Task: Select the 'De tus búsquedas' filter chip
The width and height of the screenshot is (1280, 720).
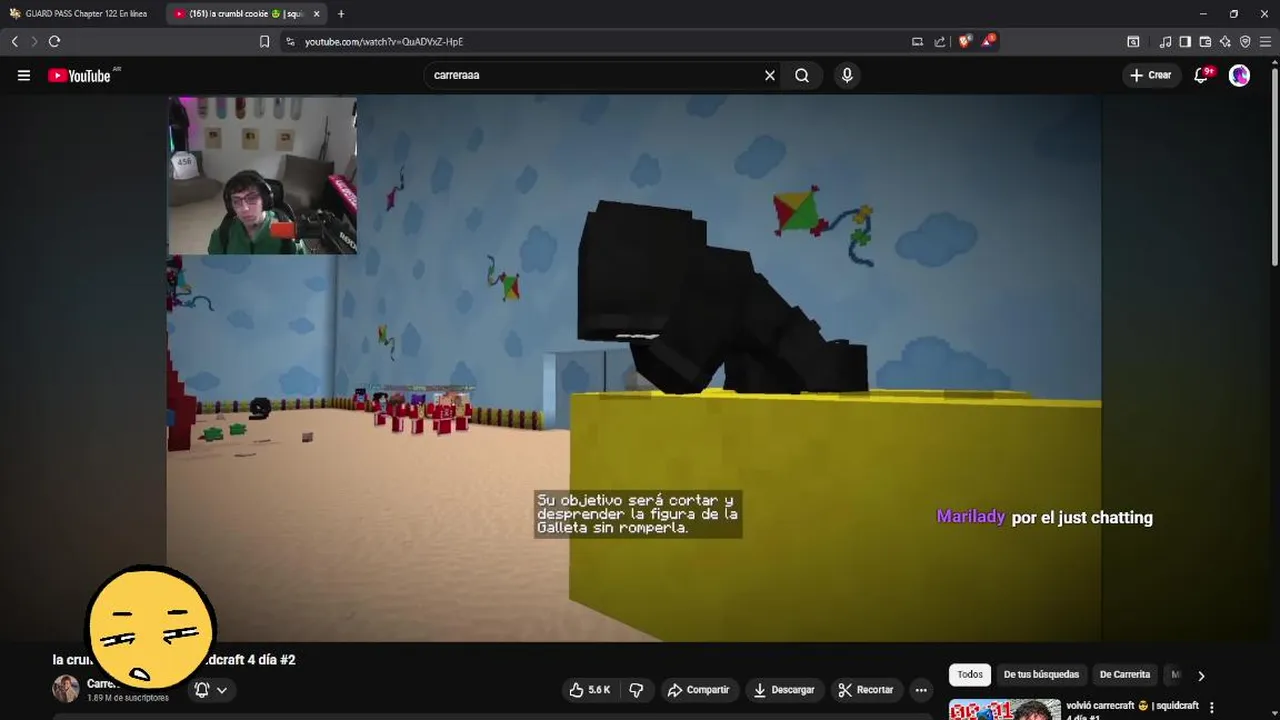Action: pyautogui.click(x=1041, y=675)
